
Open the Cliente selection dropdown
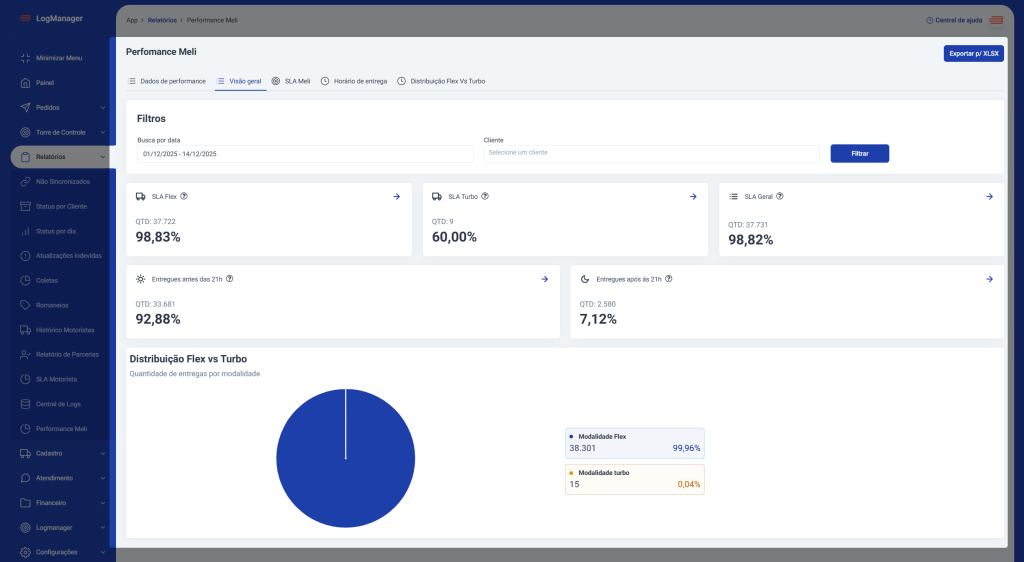click(x=651, y=153)
